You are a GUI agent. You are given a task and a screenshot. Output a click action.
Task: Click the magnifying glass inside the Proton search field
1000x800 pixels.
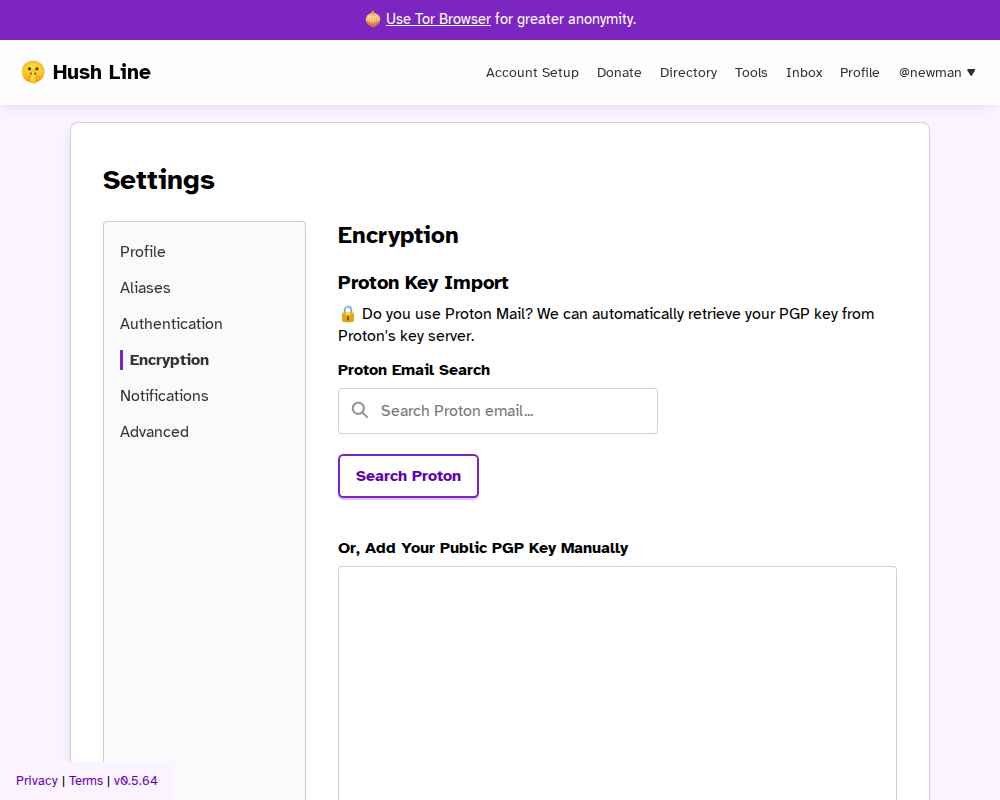click(x=360, y=410)
